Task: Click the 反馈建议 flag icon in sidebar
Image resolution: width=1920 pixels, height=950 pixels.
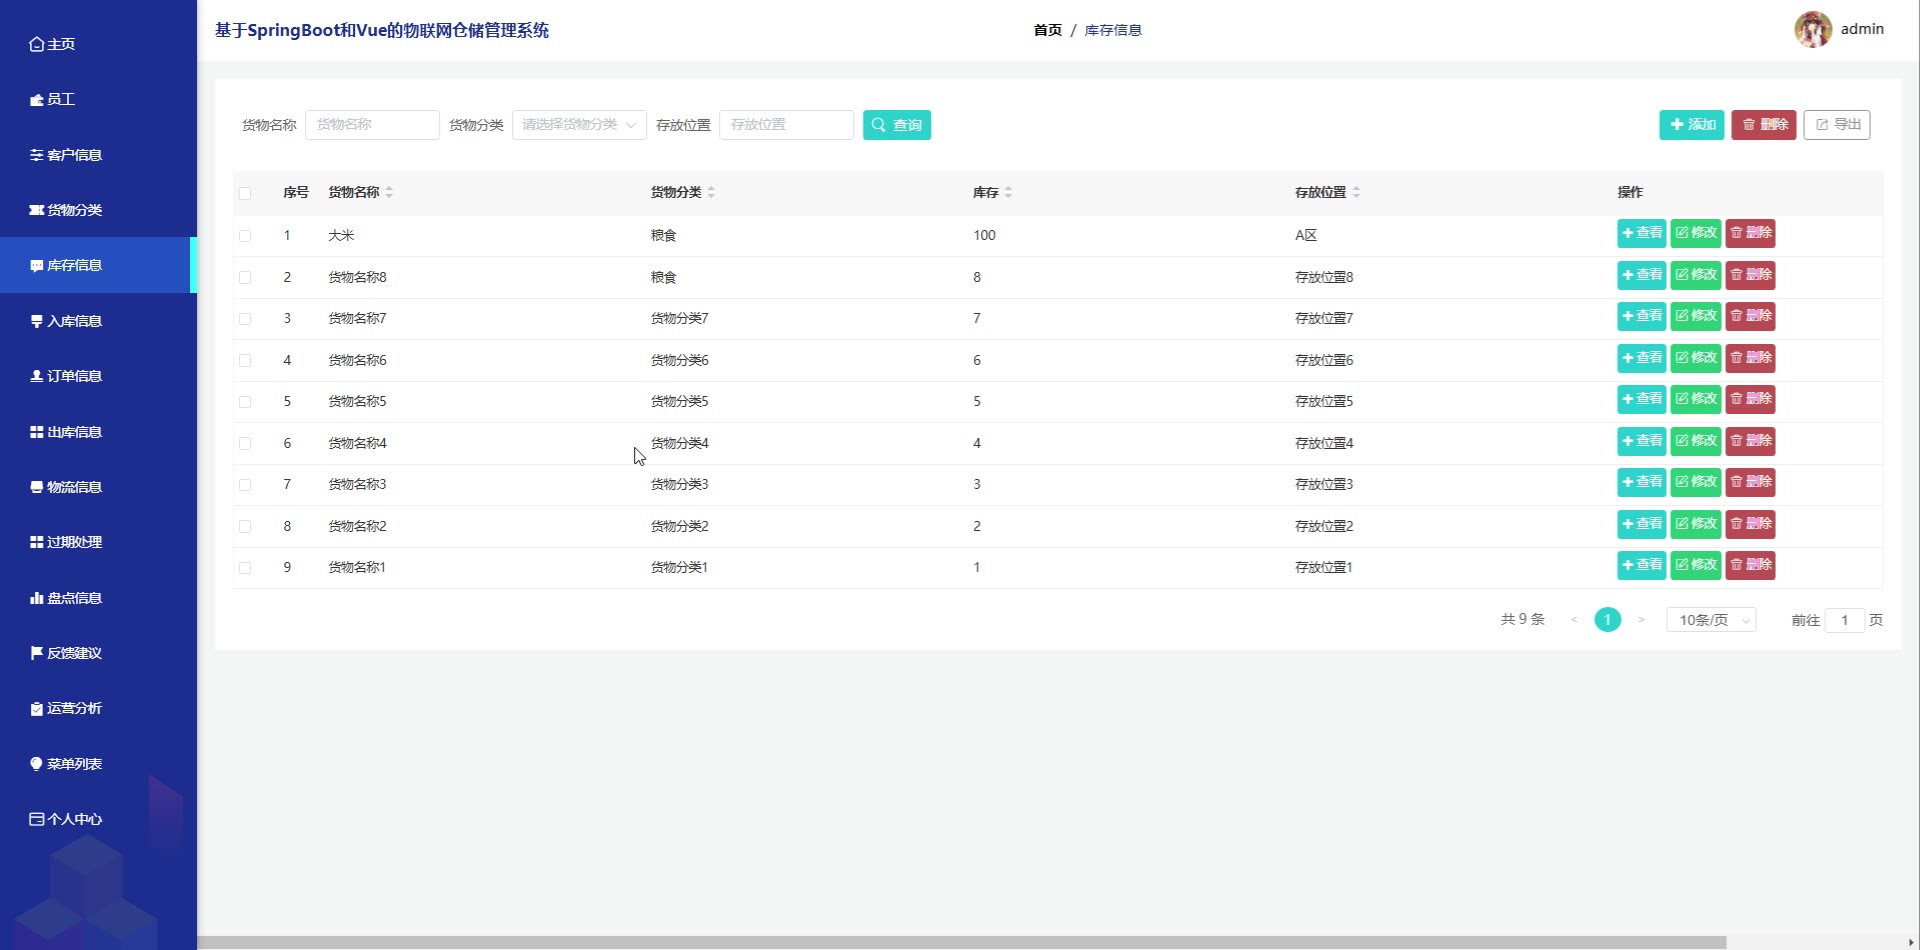Action: click(x=37, y=653)
